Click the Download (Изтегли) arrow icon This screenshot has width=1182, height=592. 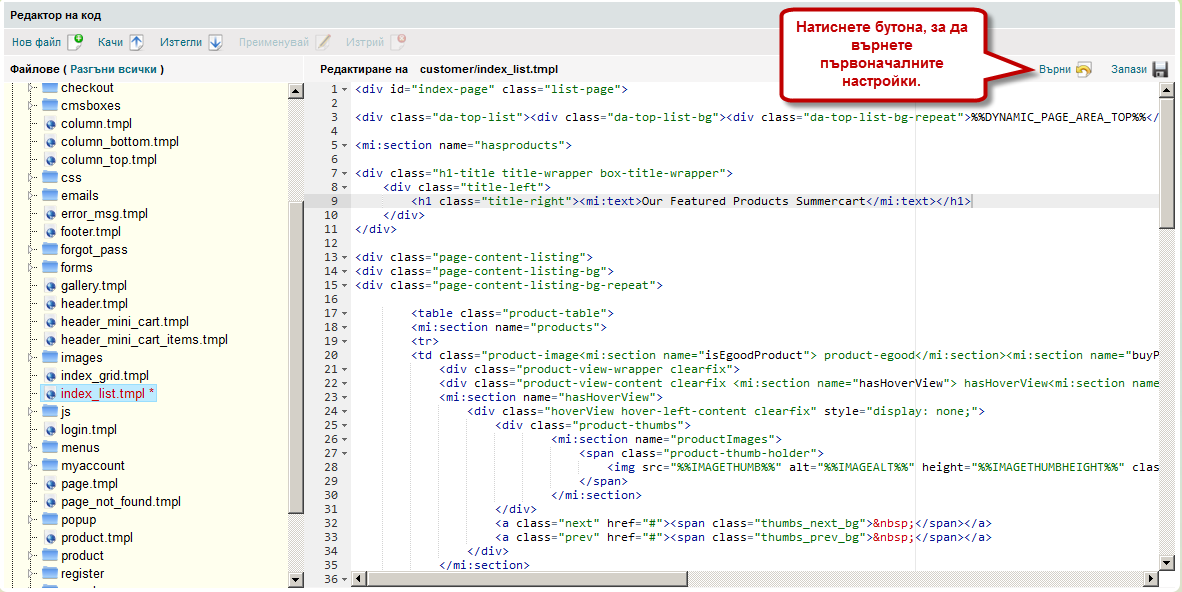(214, 42)
